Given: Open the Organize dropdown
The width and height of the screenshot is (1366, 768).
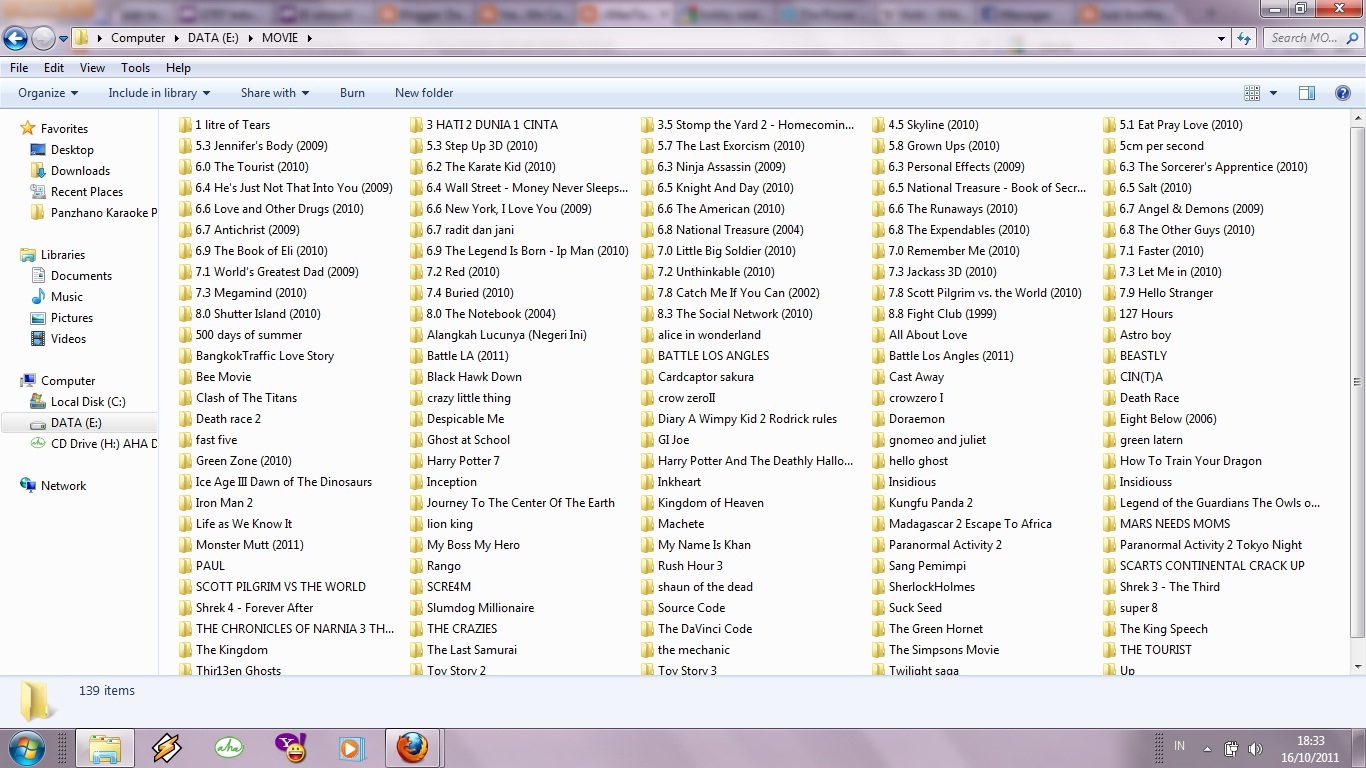Looking at the screenshot, I should [x=48, y=93].
